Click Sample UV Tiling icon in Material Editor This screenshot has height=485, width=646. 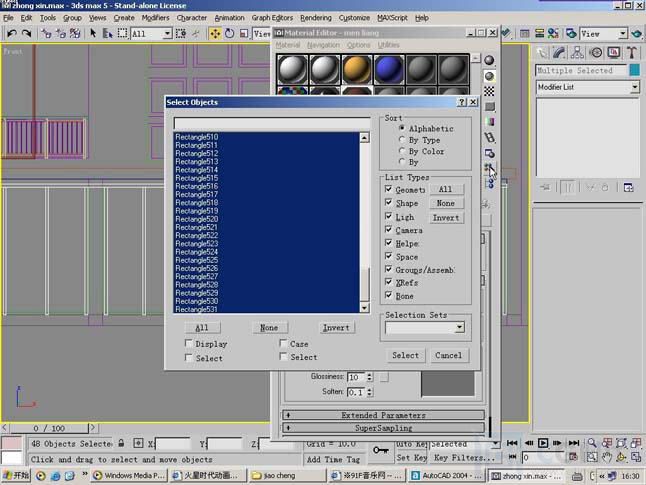489,107
